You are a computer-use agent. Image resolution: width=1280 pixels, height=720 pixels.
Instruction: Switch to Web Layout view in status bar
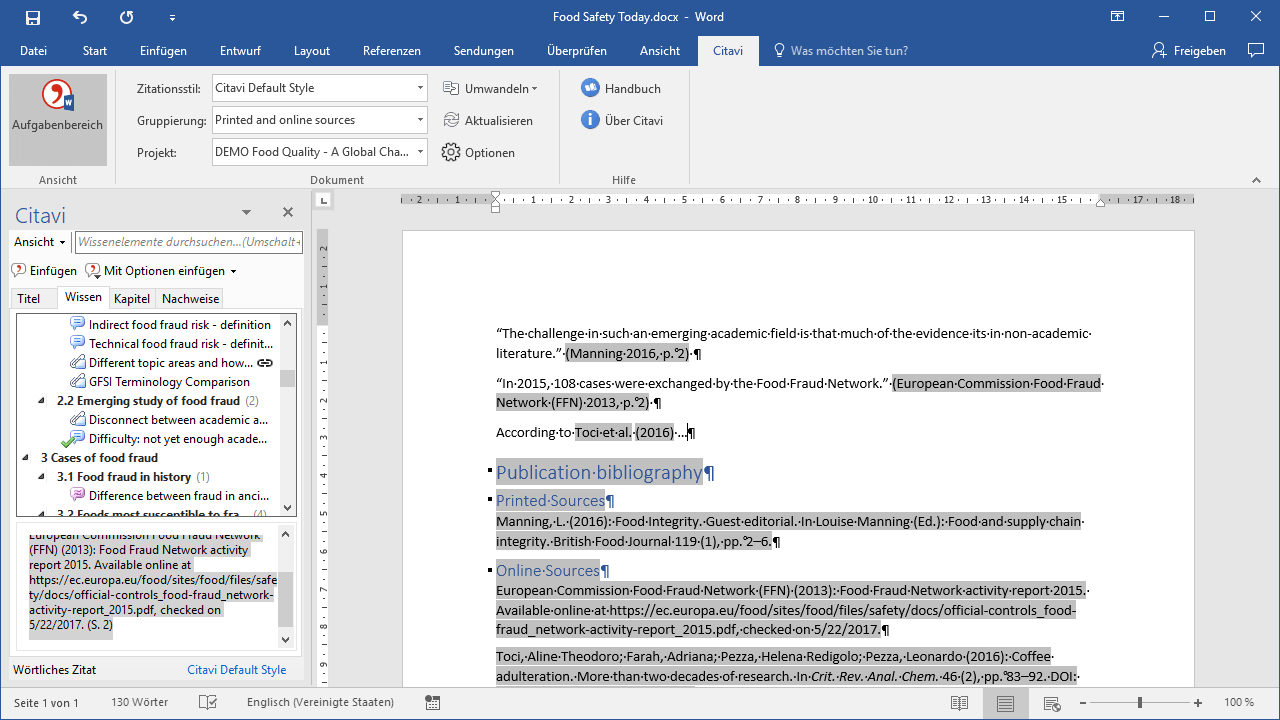1051,703
